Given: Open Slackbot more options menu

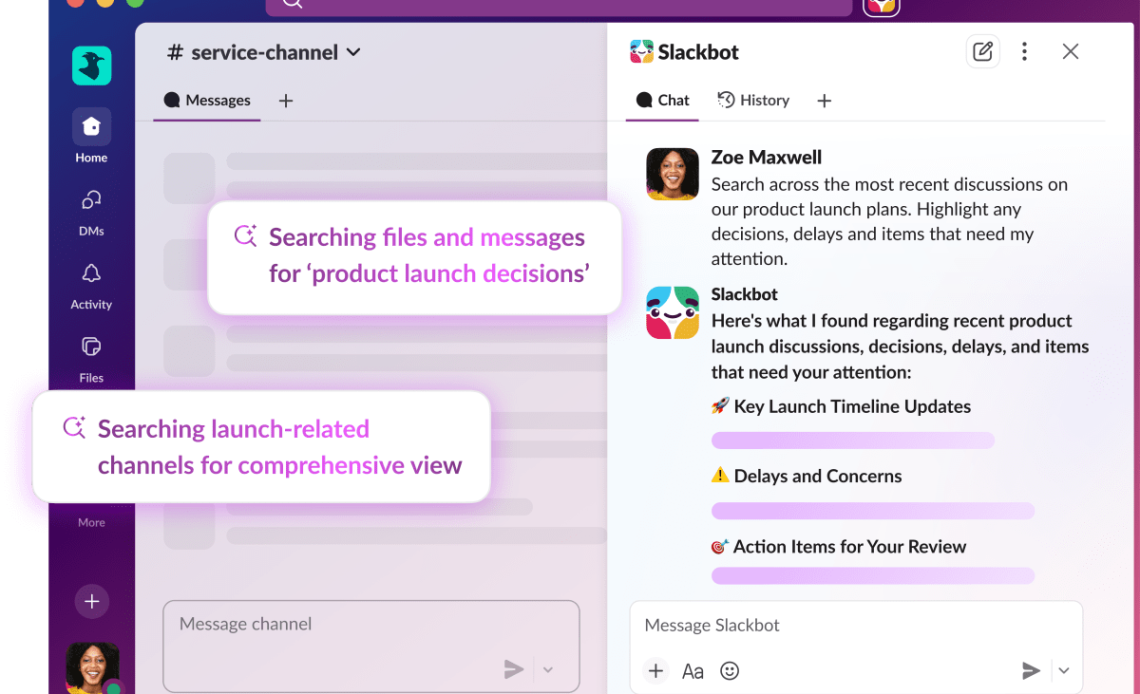Looking at the screenshot, I should [1024, 52].
